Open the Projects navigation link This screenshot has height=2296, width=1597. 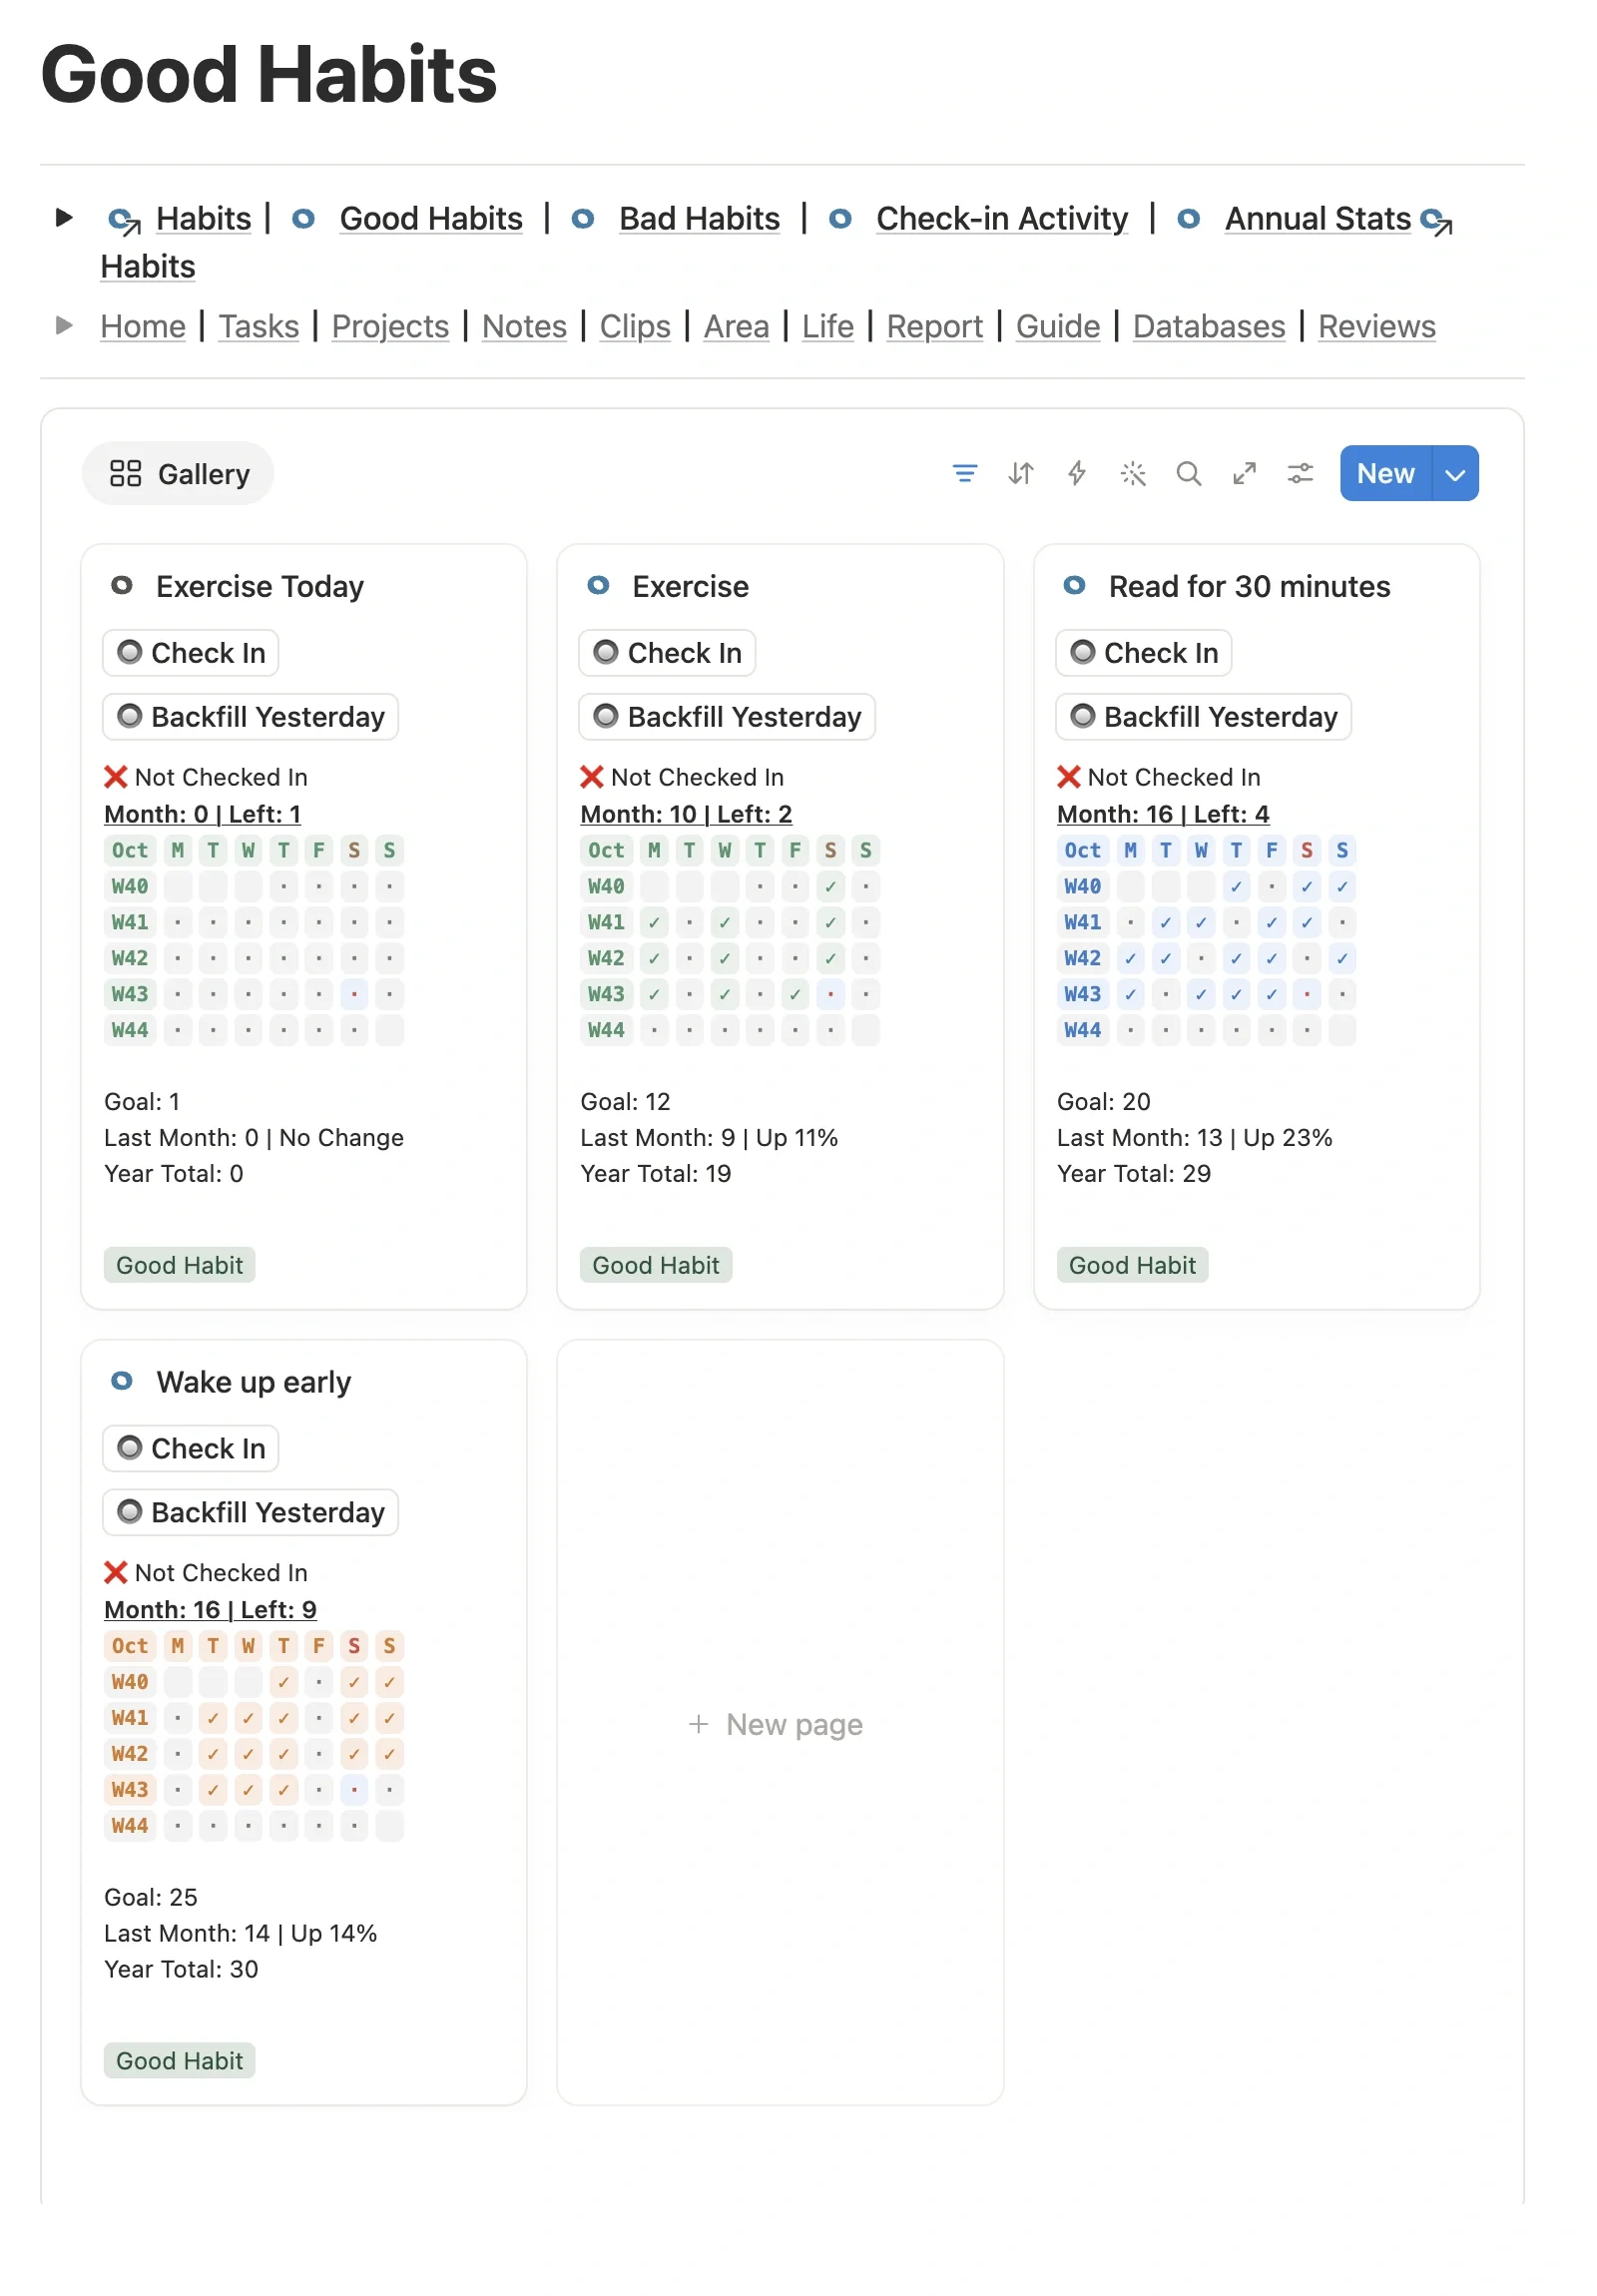(x=390, y=326)
